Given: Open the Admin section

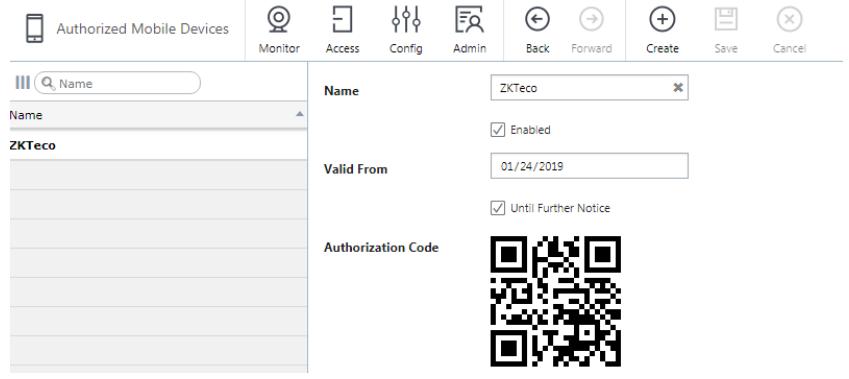Looking at the screenshot, I should point(469,31).
